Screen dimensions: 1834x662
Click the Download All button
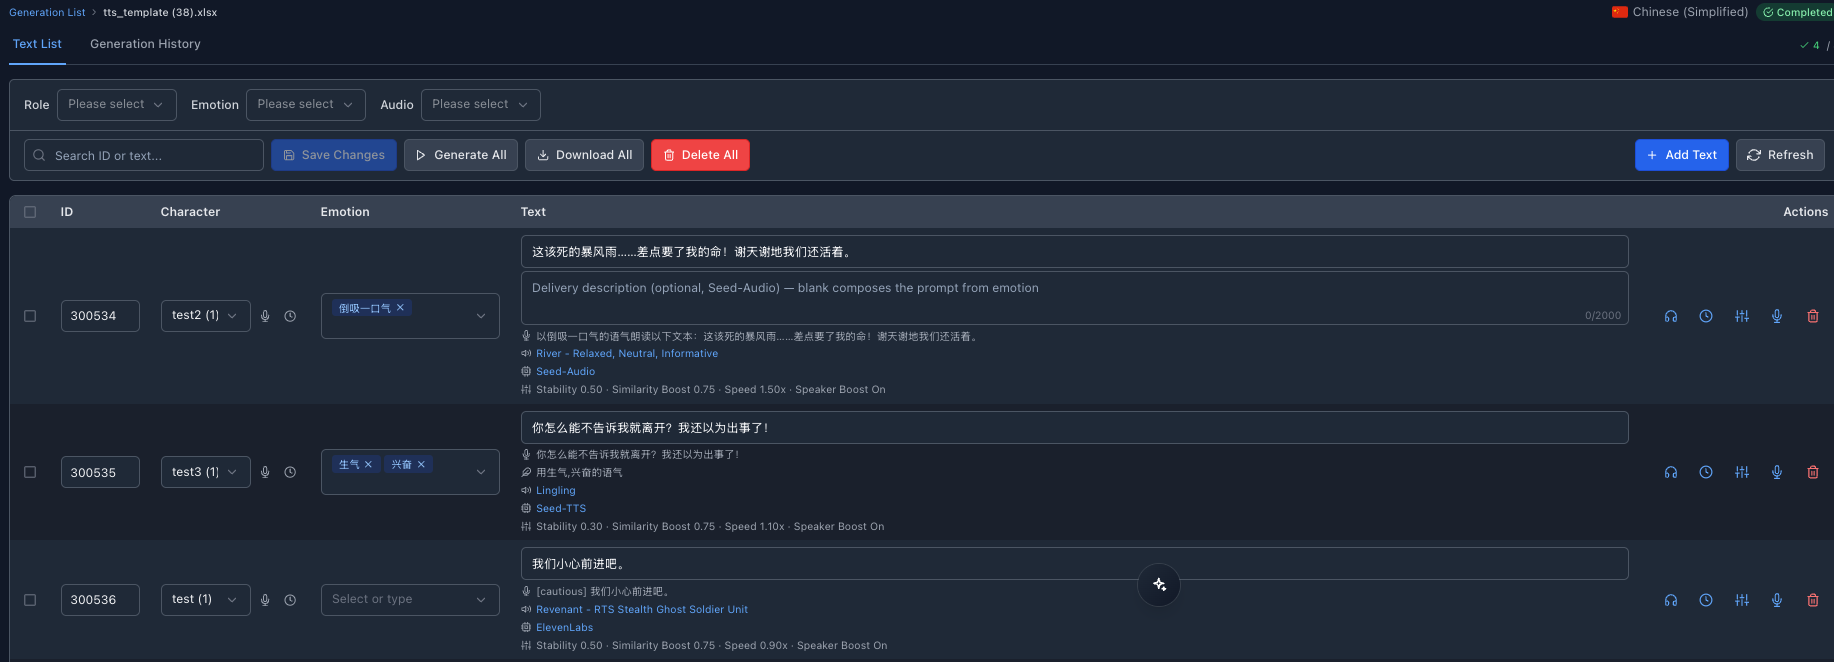(584, 155)
